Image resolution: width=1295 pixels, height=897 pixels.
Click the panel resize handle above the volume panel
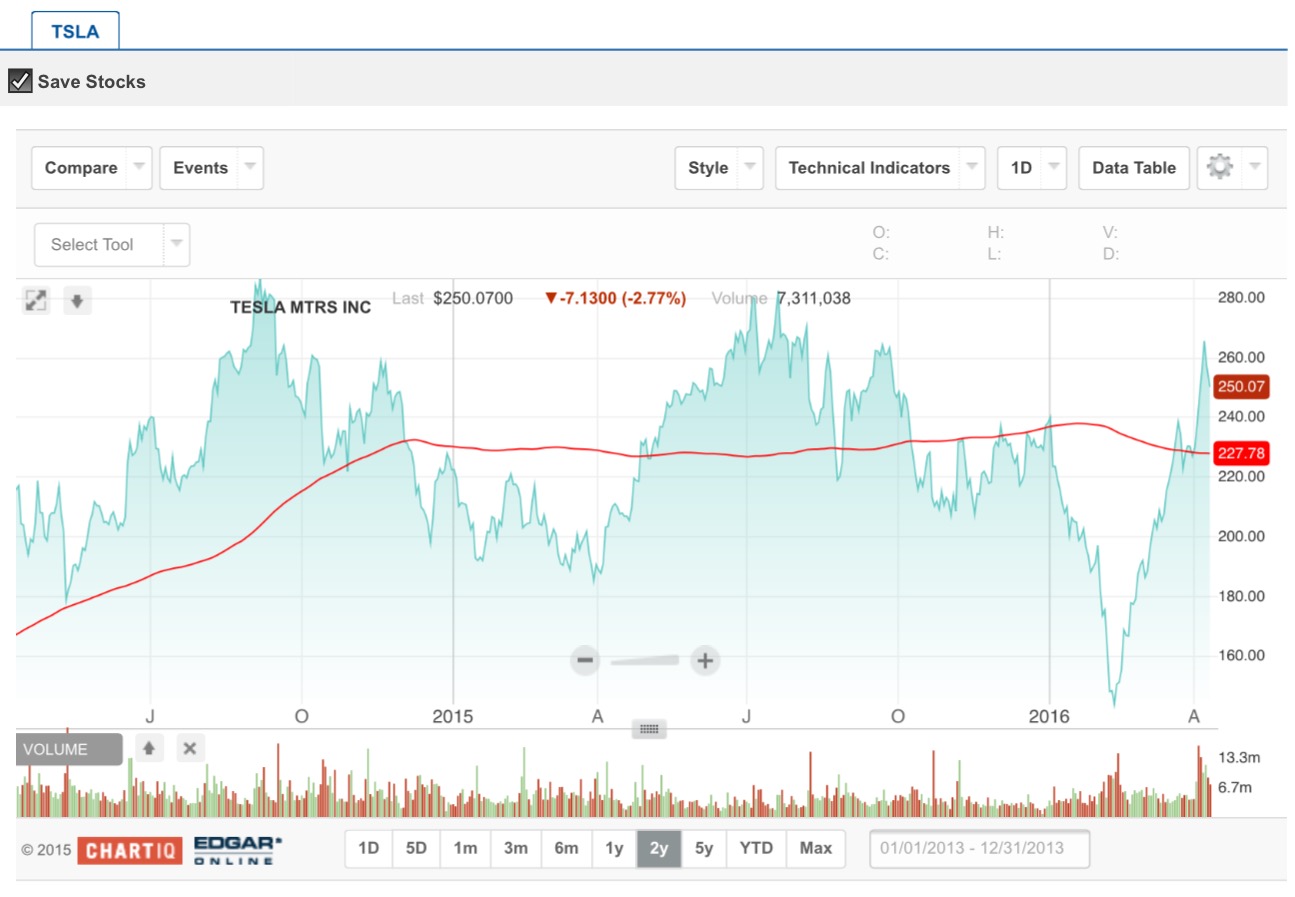(x=648, y=729)
